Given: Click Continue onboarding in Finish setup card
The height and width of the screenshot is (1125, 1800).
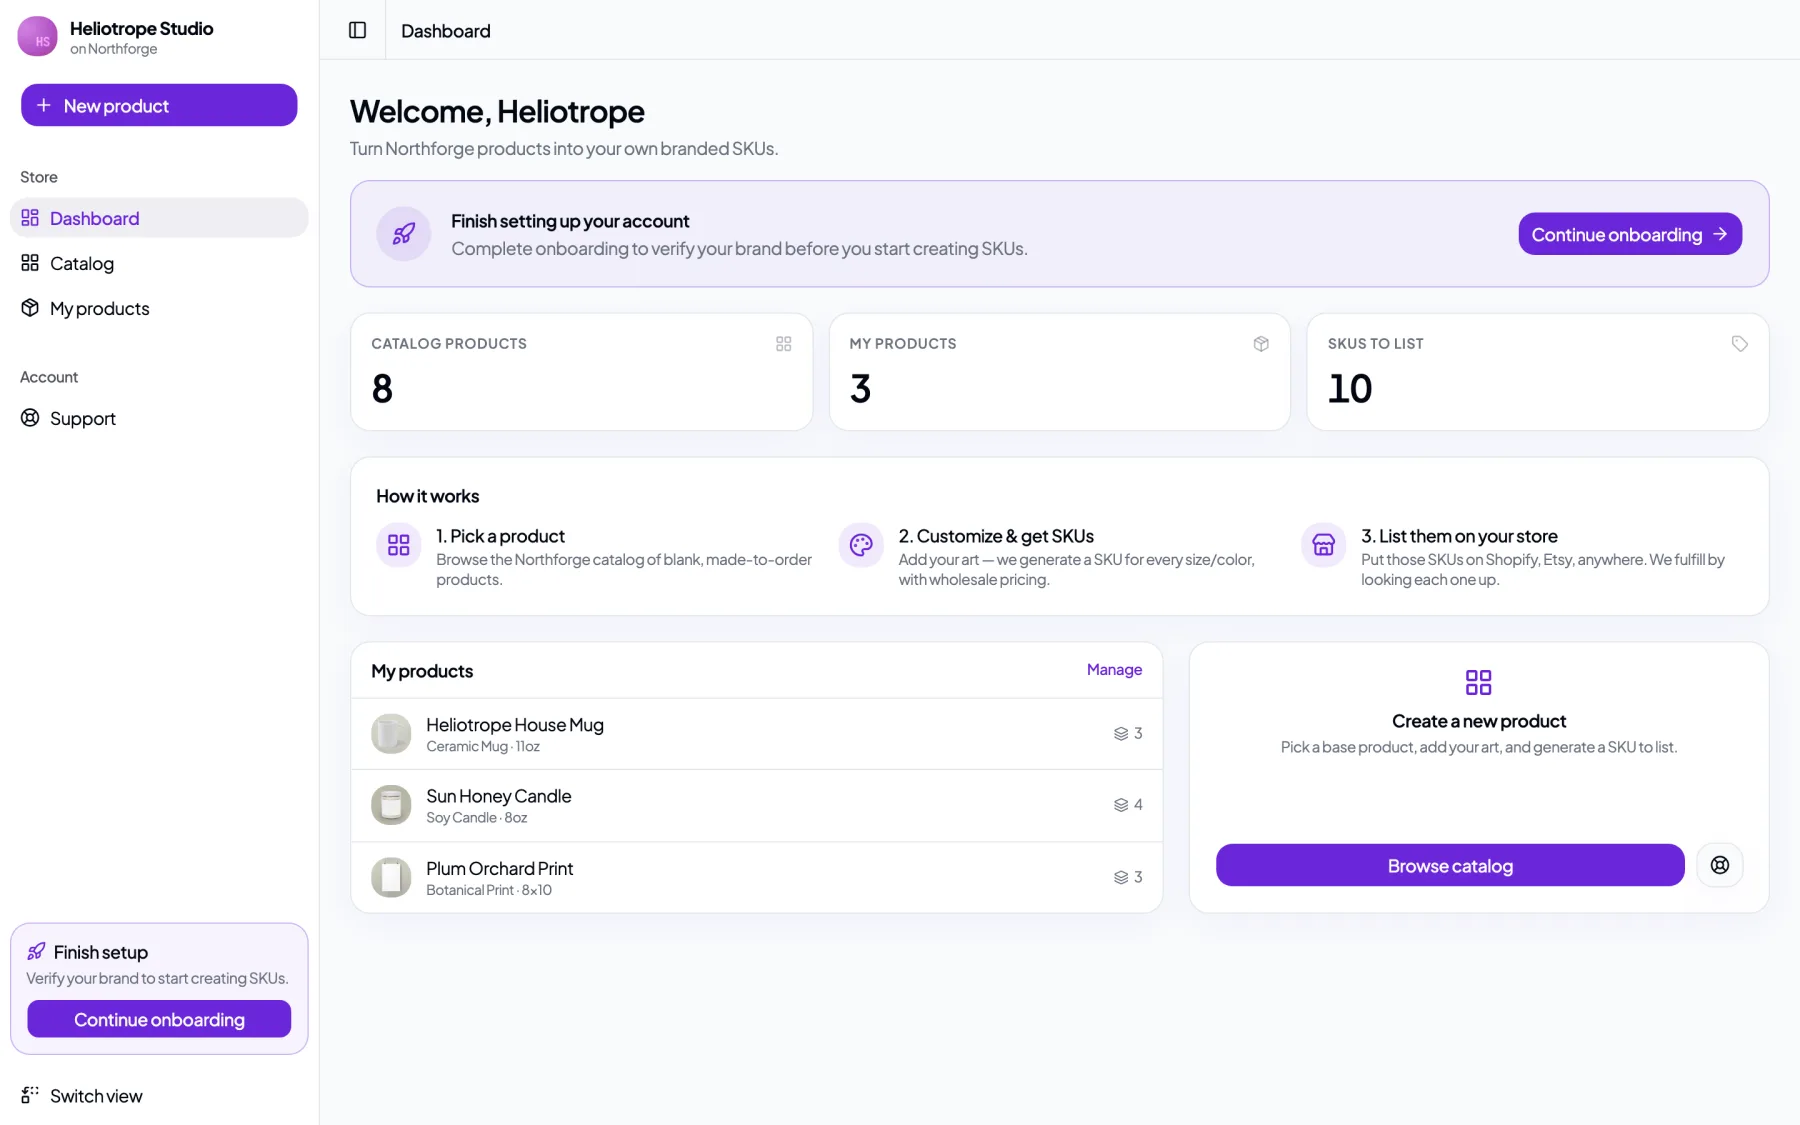Looking at the screenshot, I should pyautogui.click(x=159, y=1019).
